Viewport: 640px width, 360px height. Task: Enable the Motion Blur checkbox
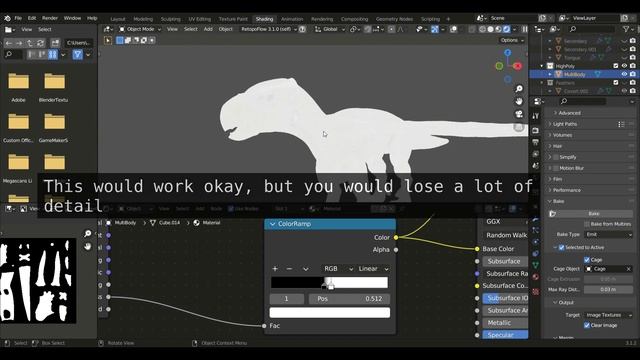[556, 168]
